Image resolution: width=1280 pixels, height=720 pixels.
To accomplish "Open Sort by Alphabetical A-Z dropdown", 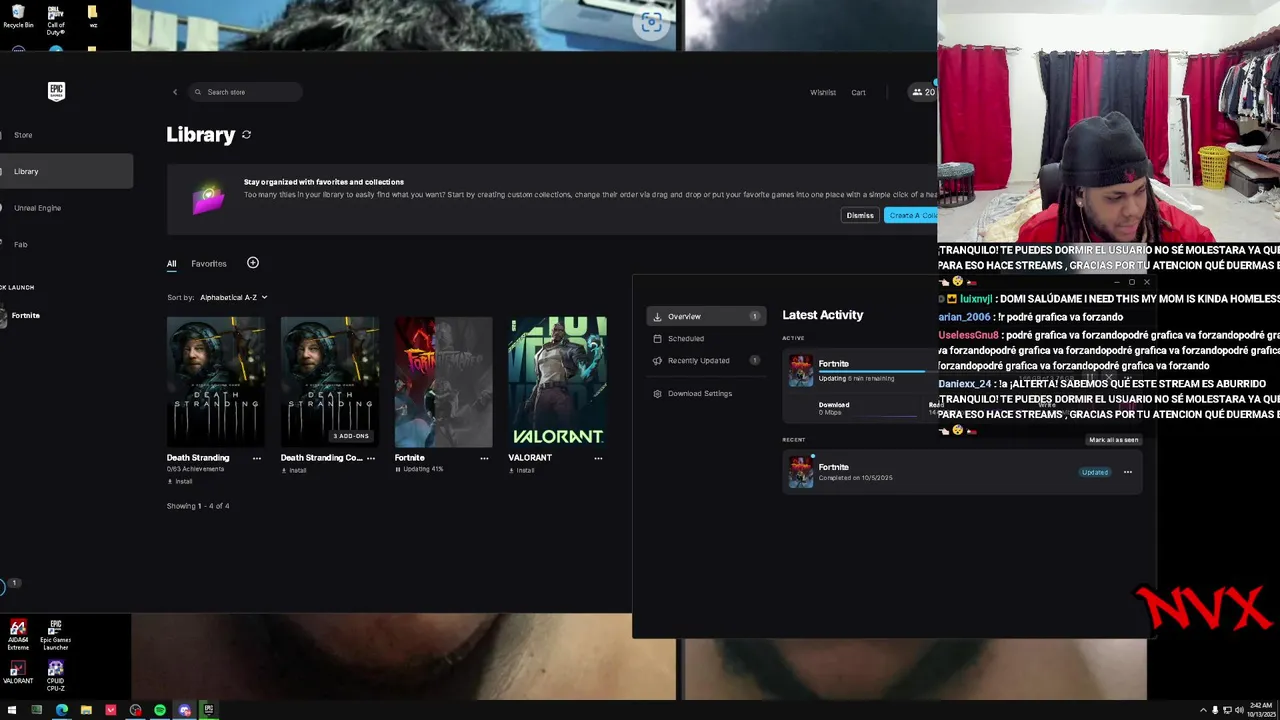I will [233, 297].
